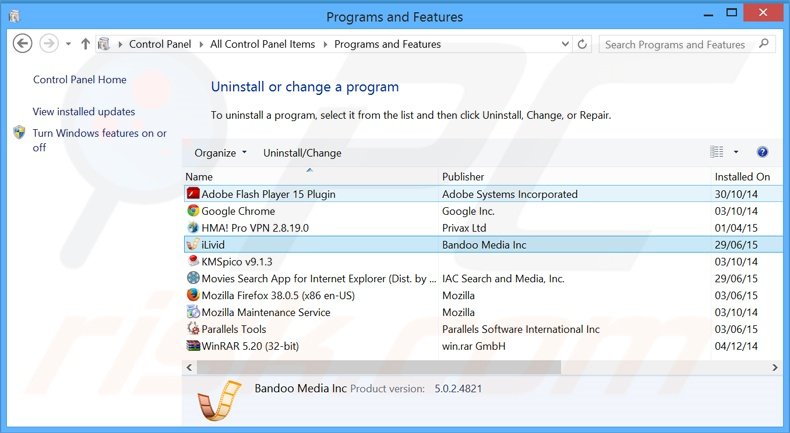Image resolution: width=790 pixels, height=433 pixels.
Task: Click the change view icon
Action: pyautogui.click(x=716, y=152)
